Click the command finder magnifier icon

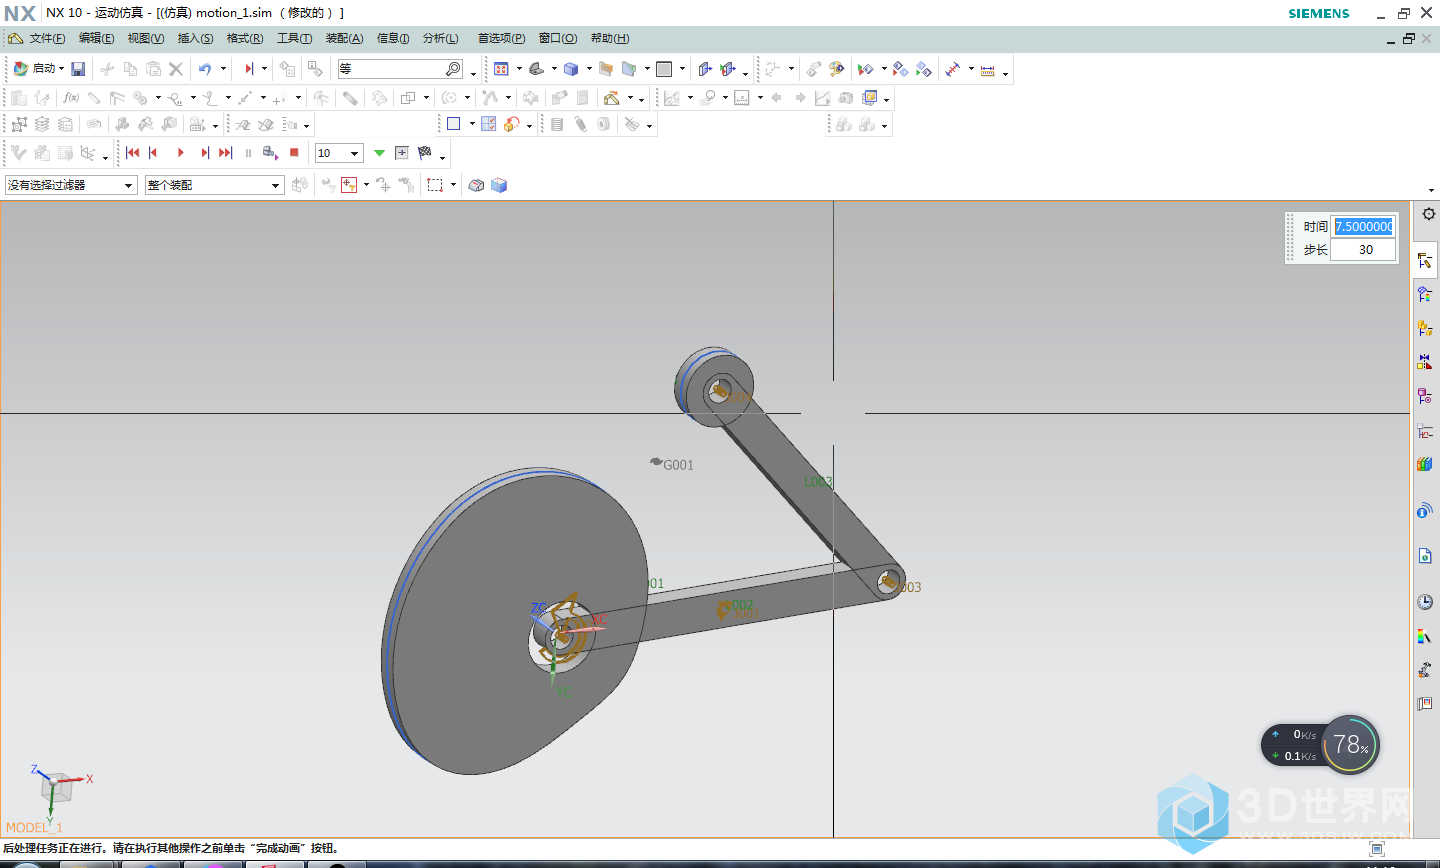pos(453,69)
